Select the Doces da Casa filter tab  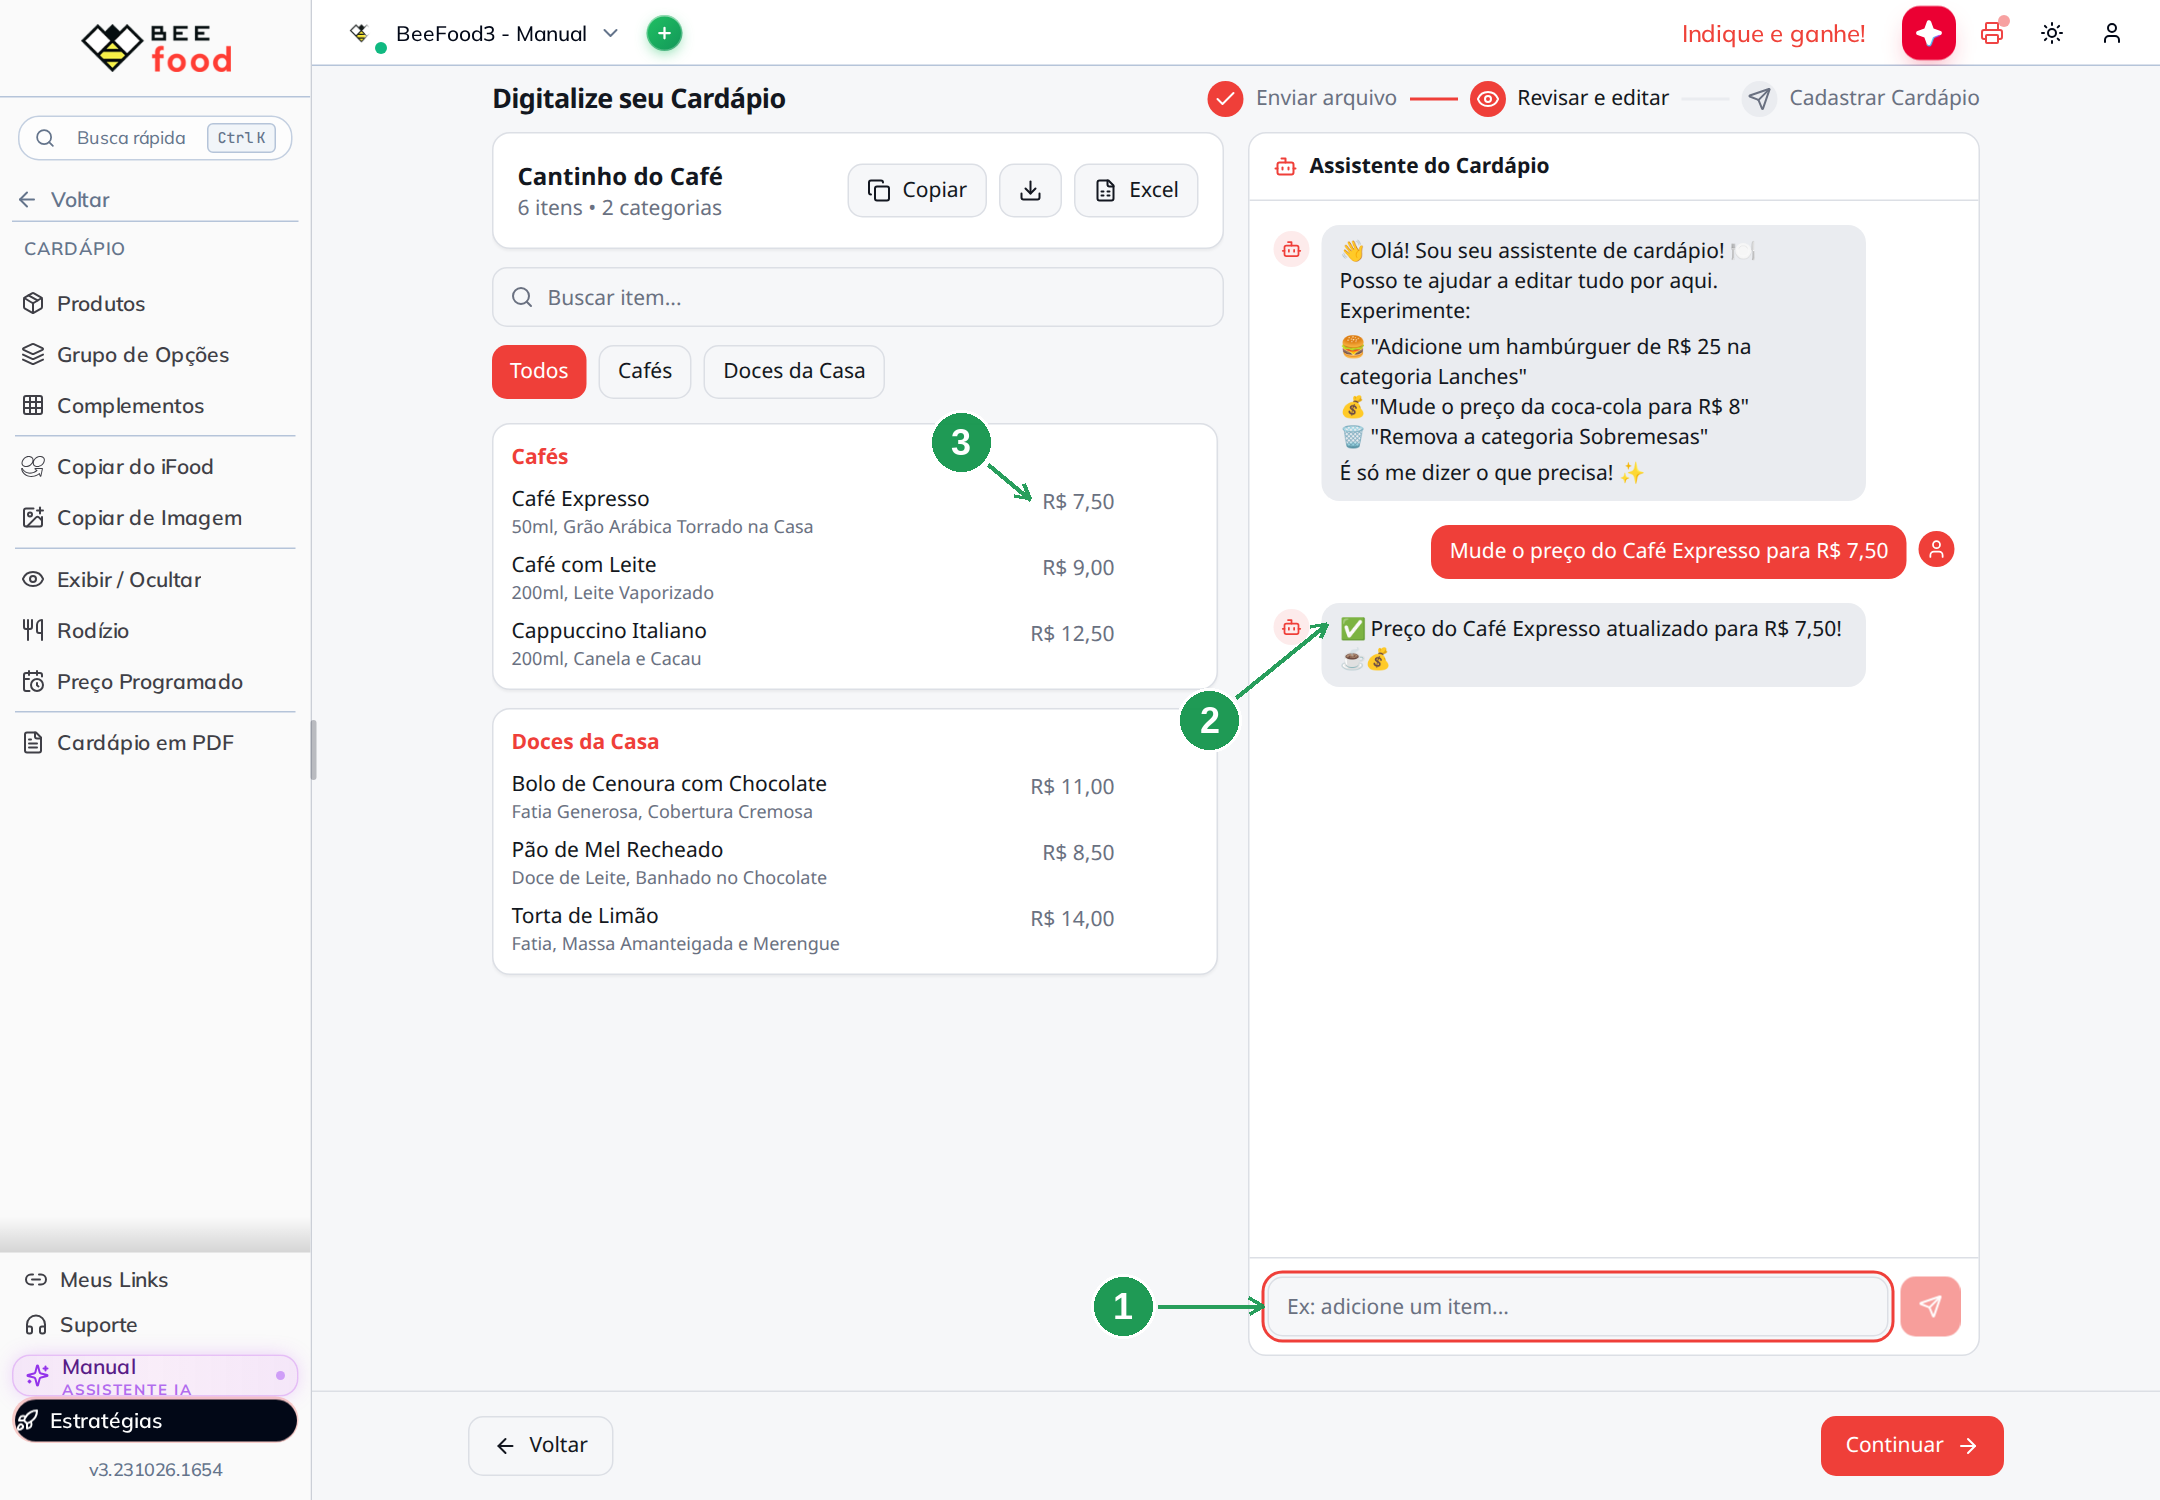pos(794,371)
